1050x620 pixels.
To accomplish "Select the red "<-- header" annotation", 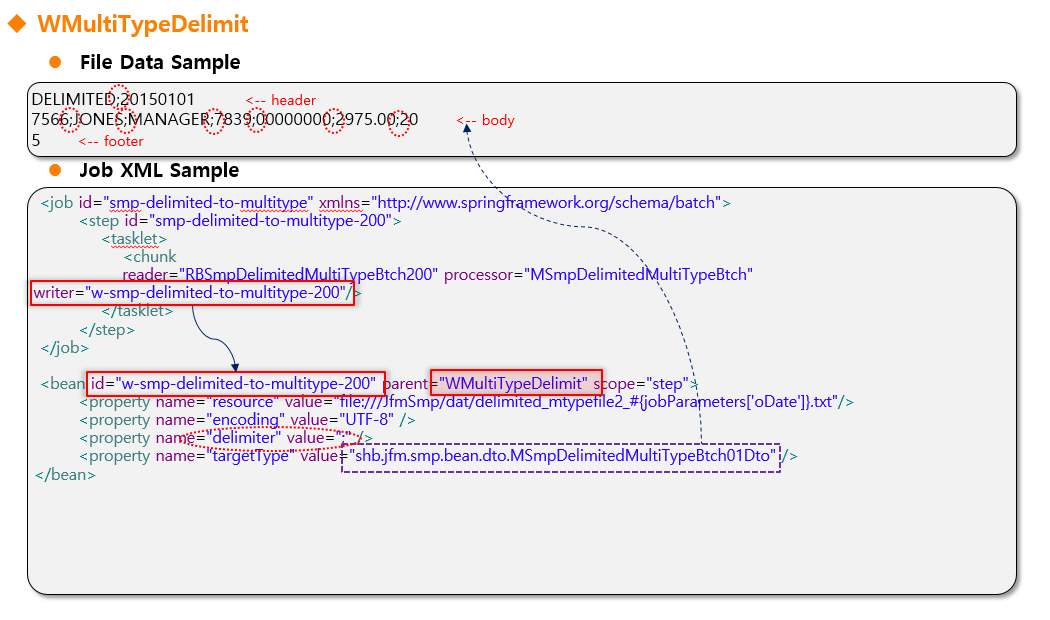I will (x=281, y=100).
